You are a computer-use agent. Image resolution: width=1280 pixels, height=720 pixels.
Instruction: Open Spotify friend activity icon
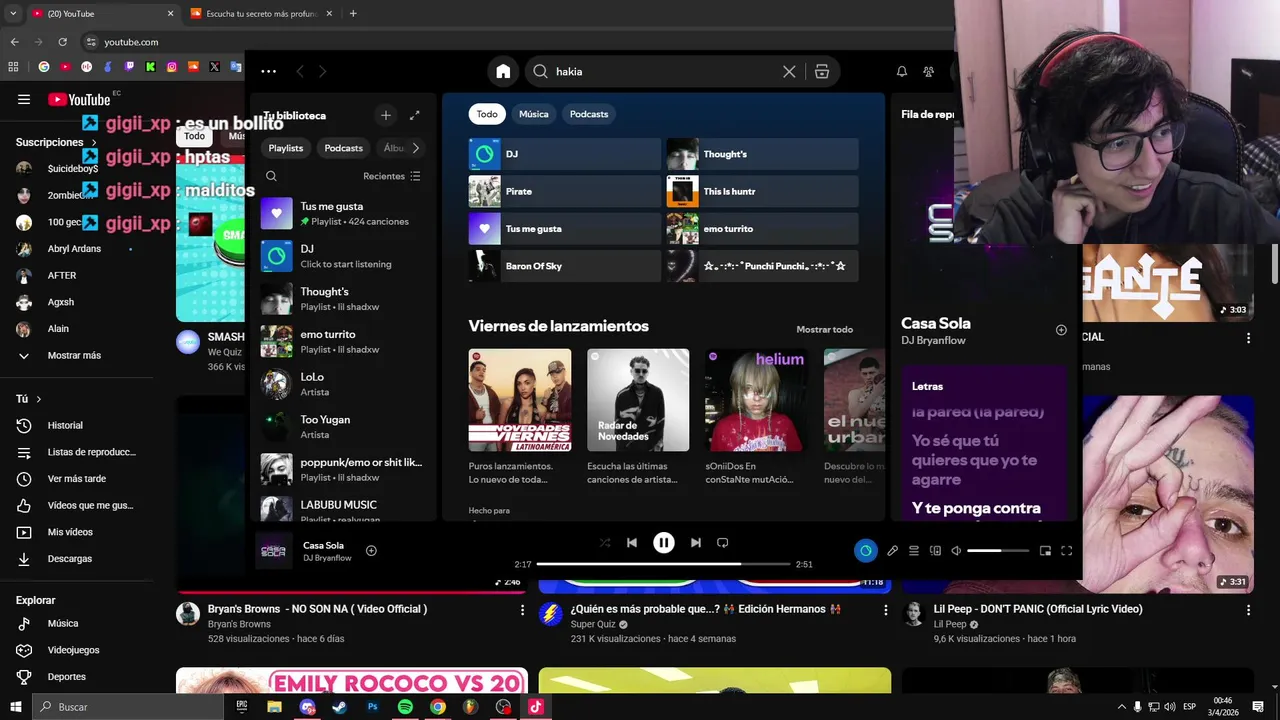coord(929,71)
